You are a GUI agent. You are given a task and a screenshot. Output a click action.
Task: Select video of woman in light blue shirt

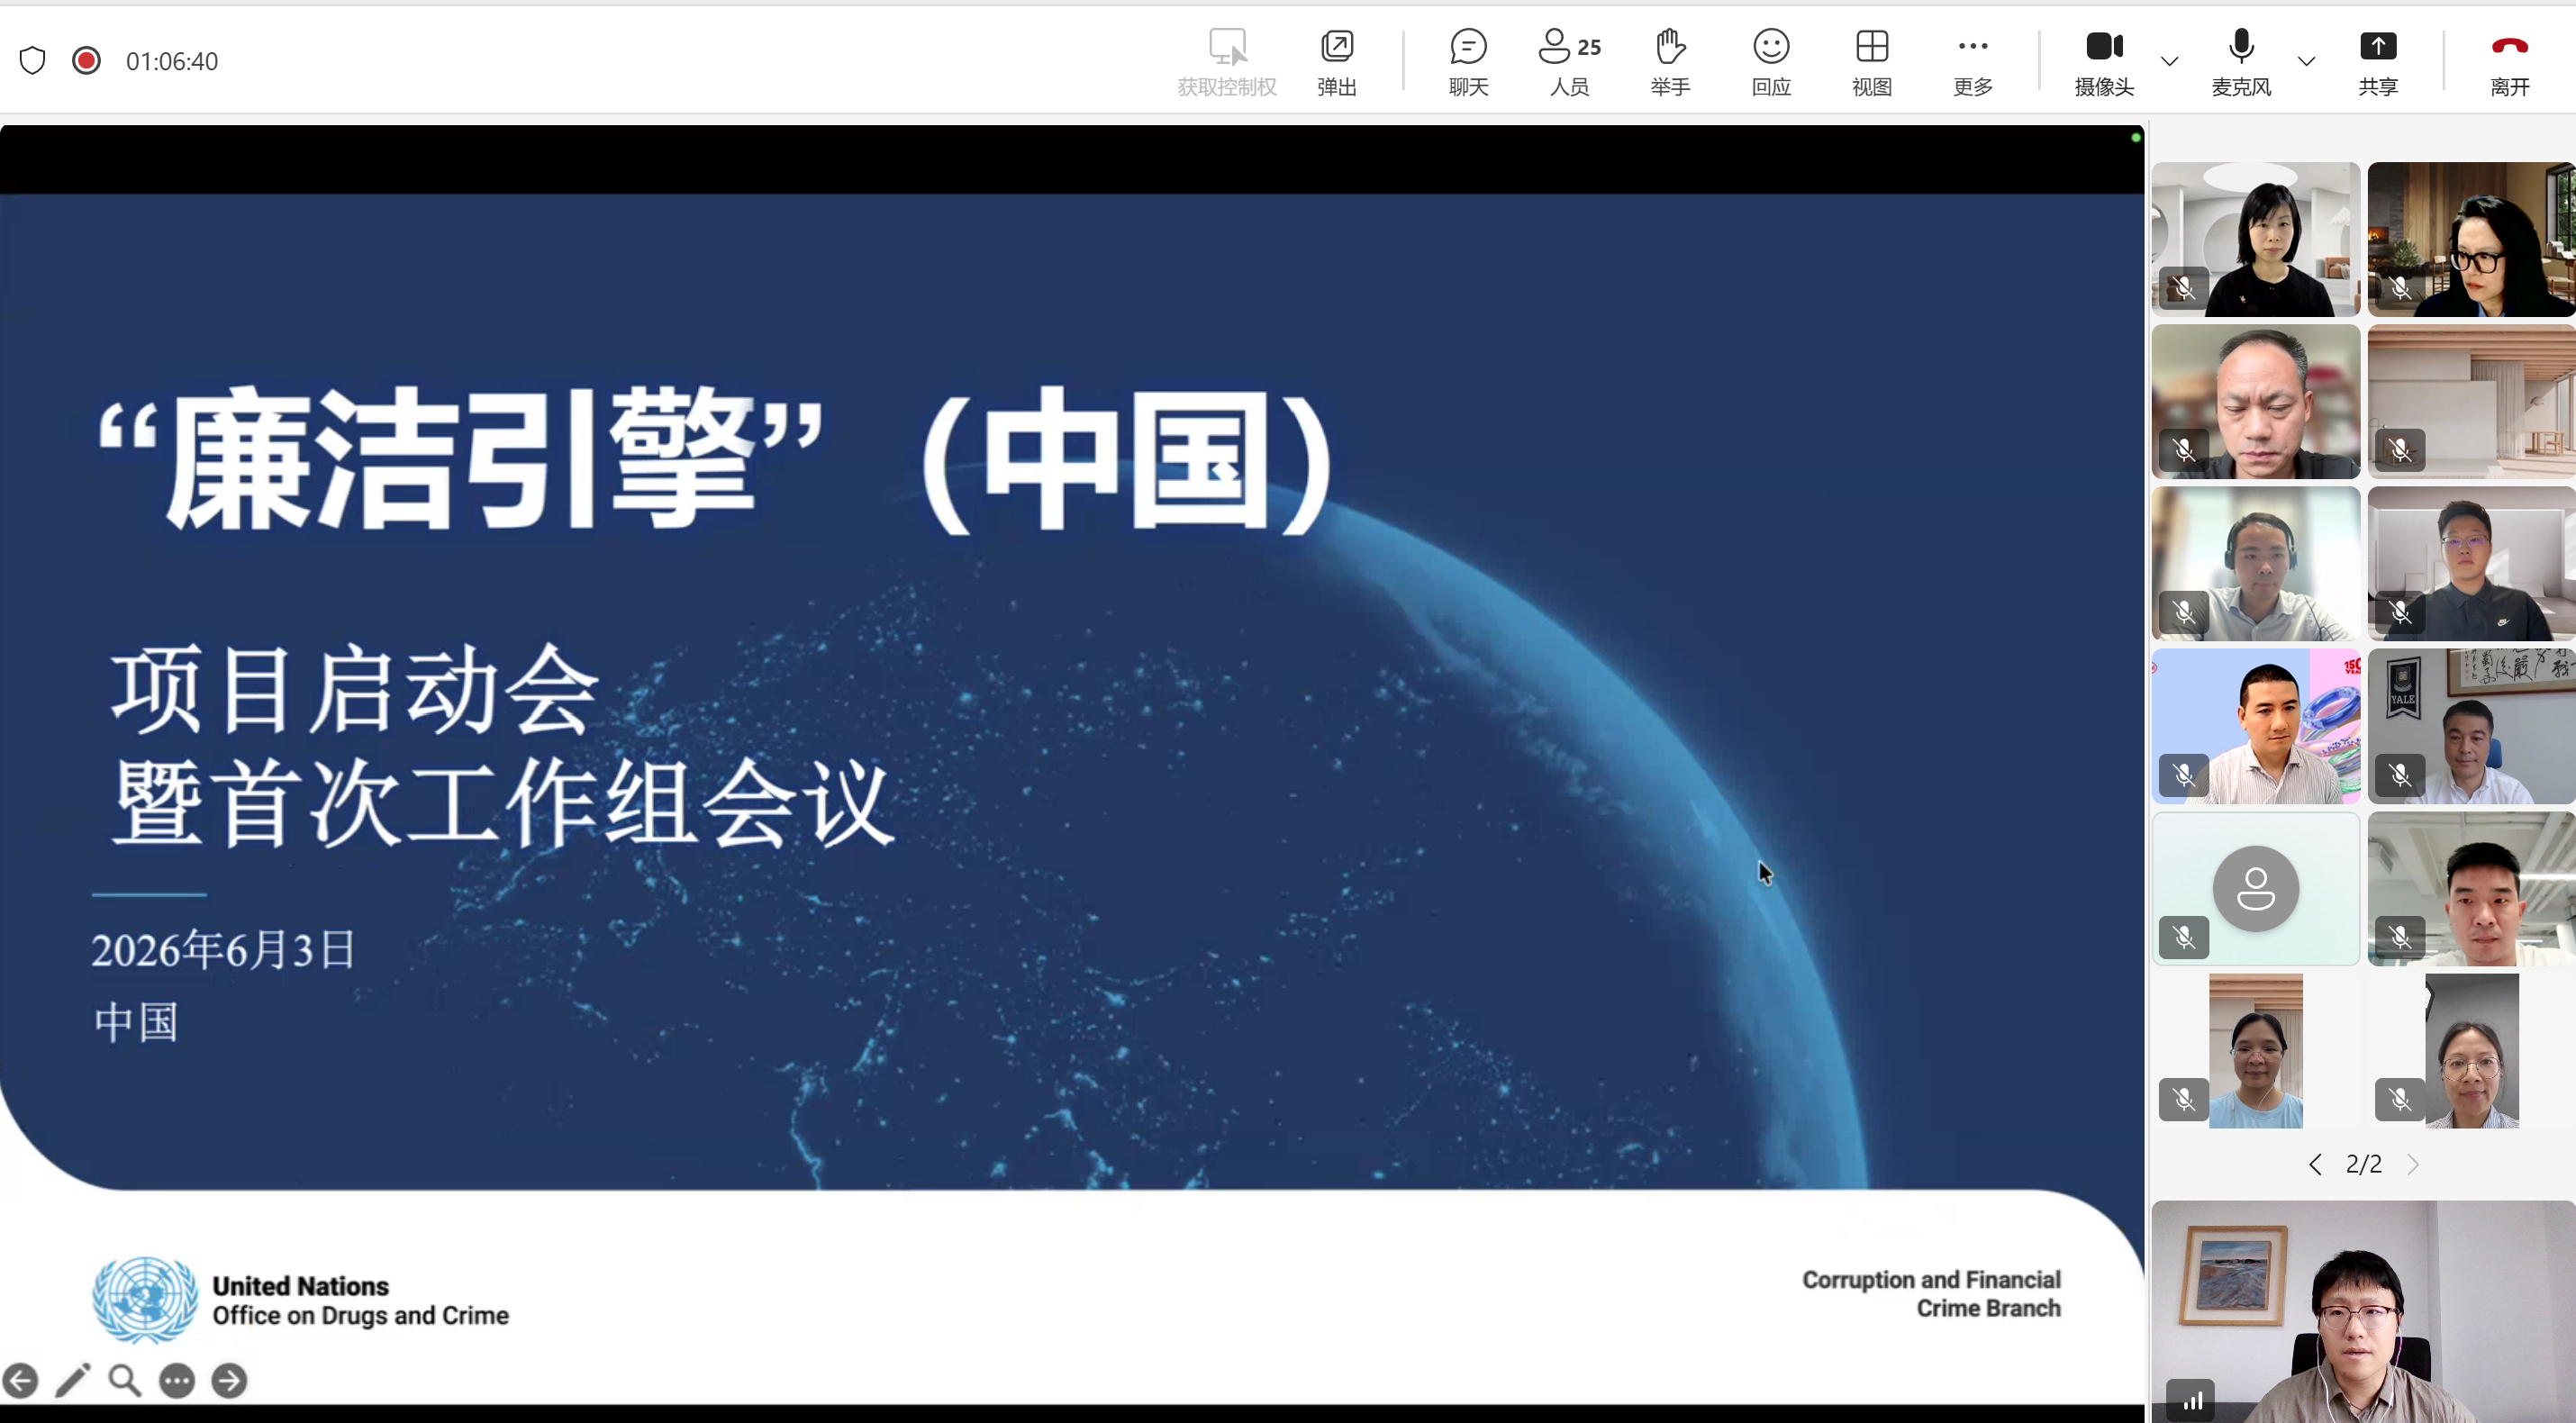(x=2256, y=1051)
